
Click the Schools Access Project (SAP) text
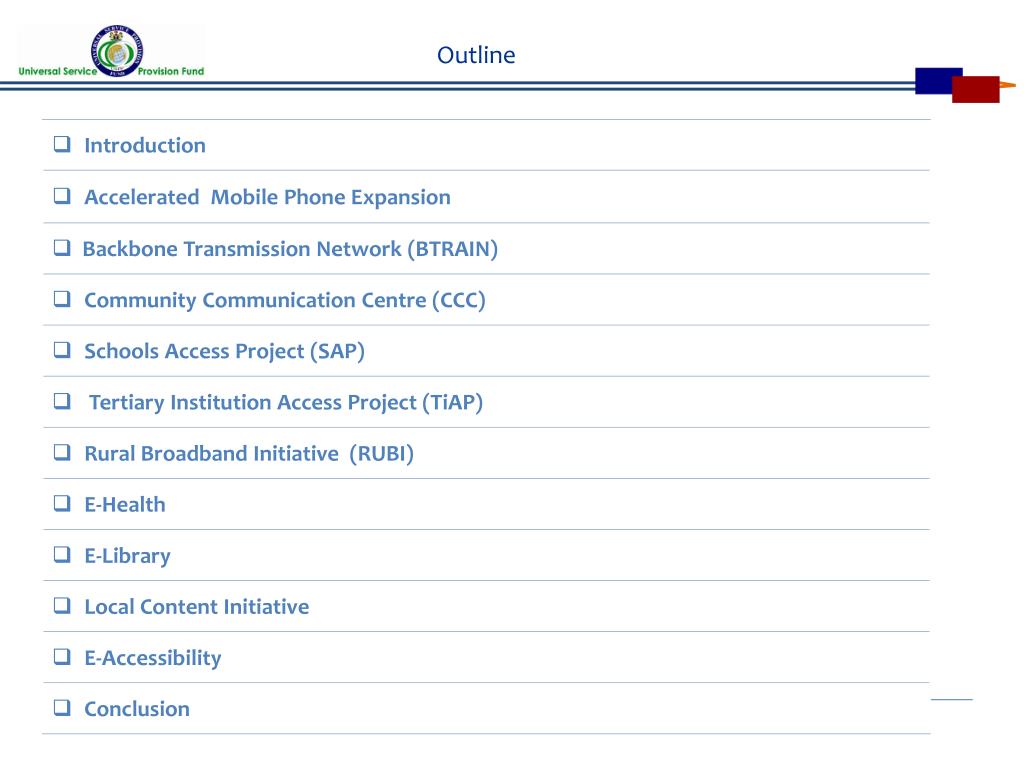(x=224, y=351)
